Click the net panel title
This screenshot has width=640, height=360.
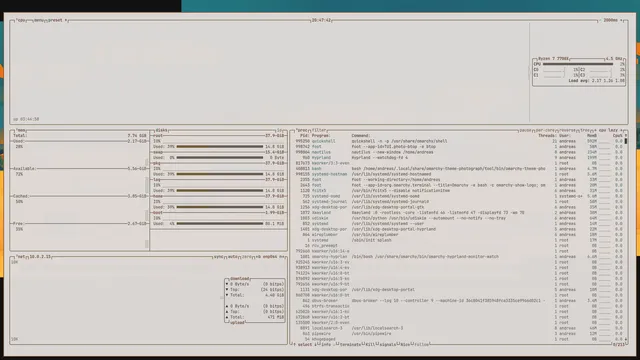click(22, 257)
